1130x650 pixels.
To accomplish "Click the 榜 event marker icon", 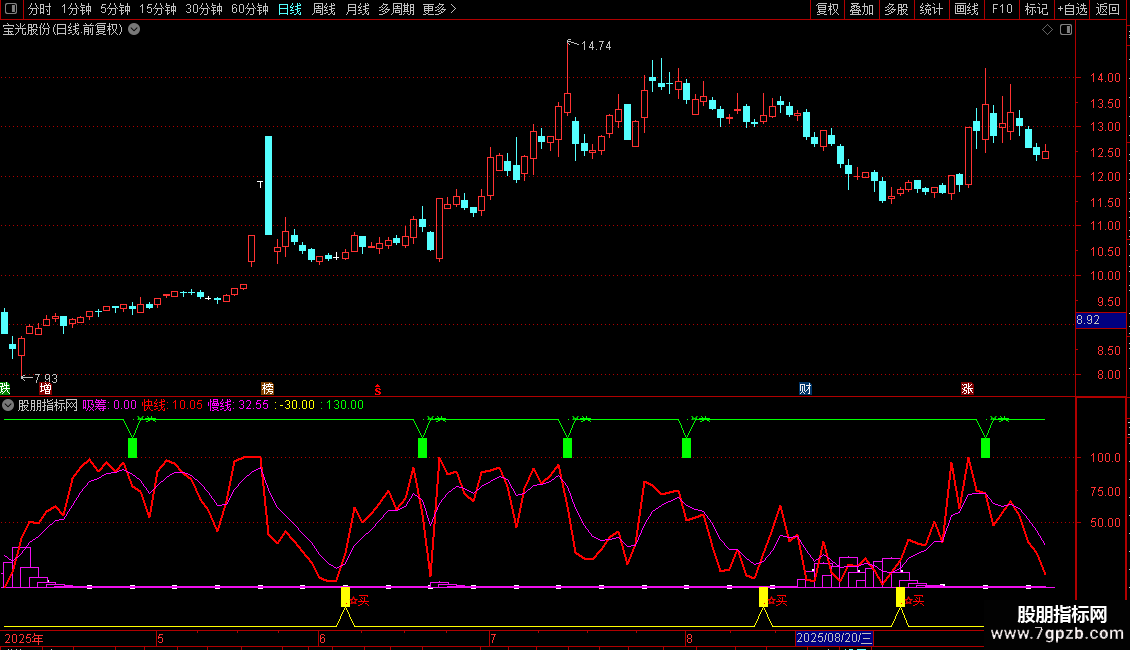I will pos(267,388).
